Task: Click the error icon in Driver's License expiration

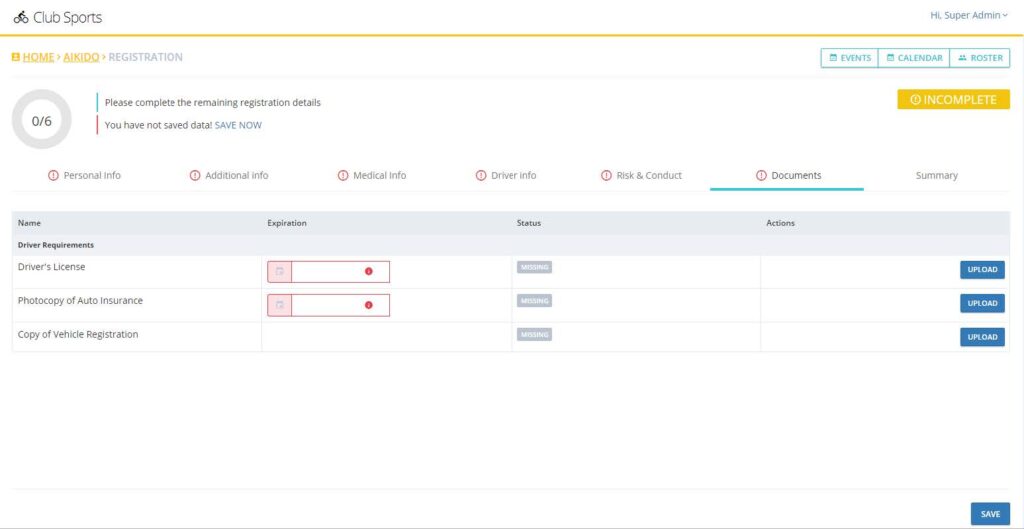Action: pyautogui.click(x=368, y=272)
